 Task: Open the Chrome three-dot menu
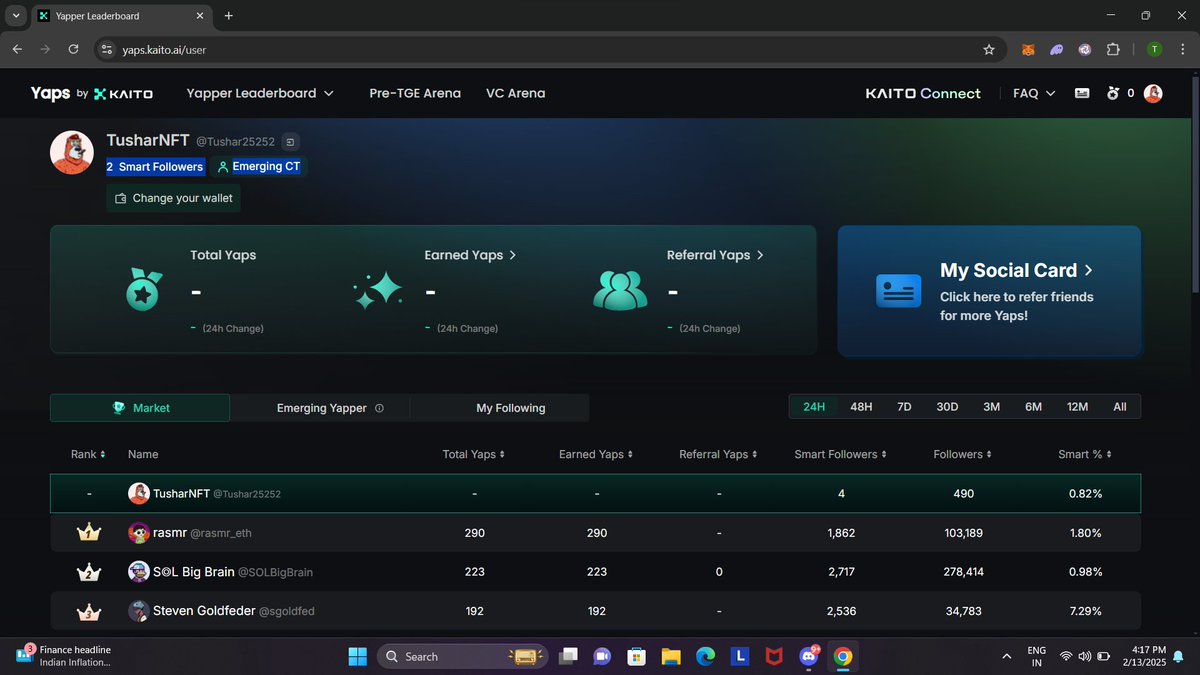(1181, 49)
